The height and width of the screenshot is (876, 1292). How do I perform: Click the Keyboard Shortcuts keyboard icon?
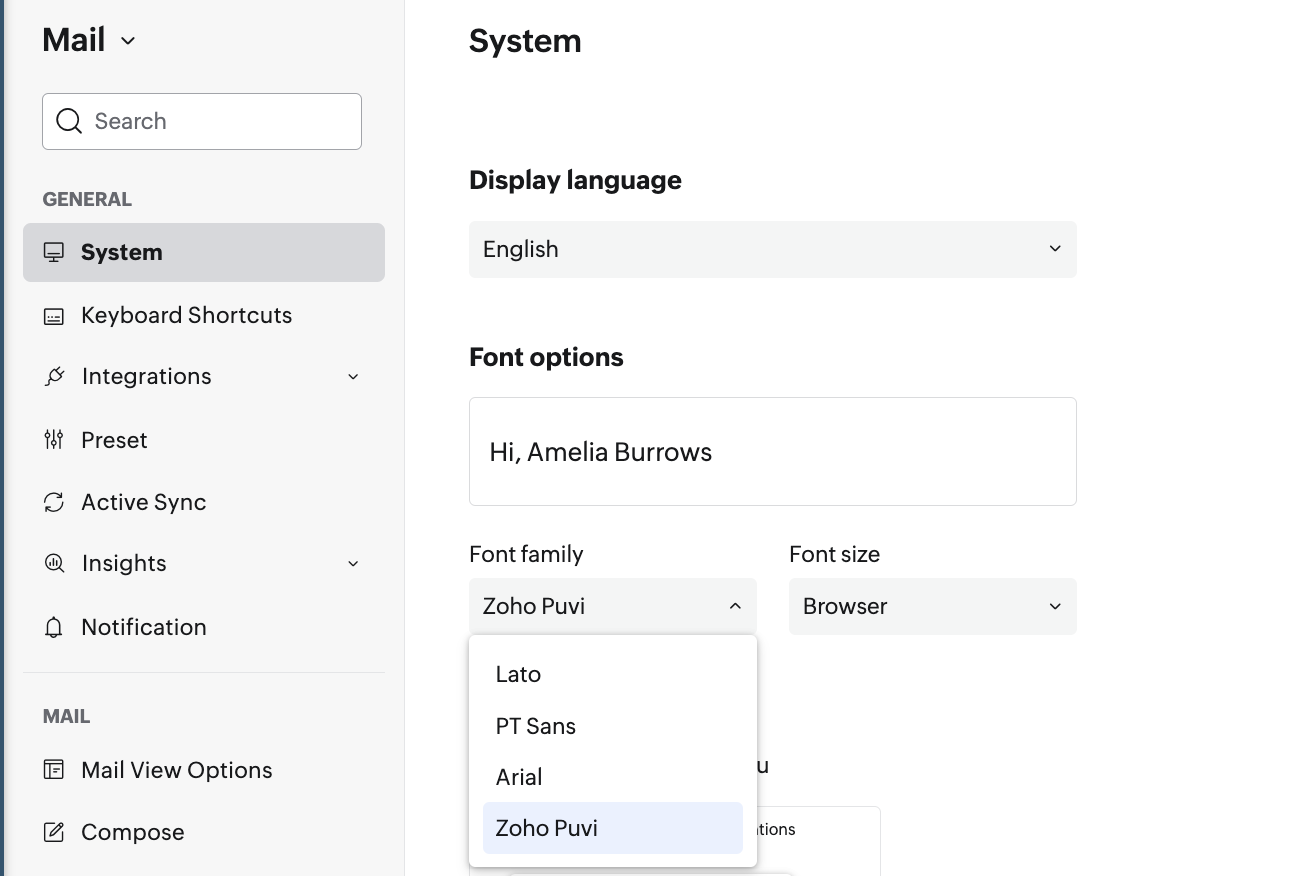pyautogui.click(x=54, y=316)
